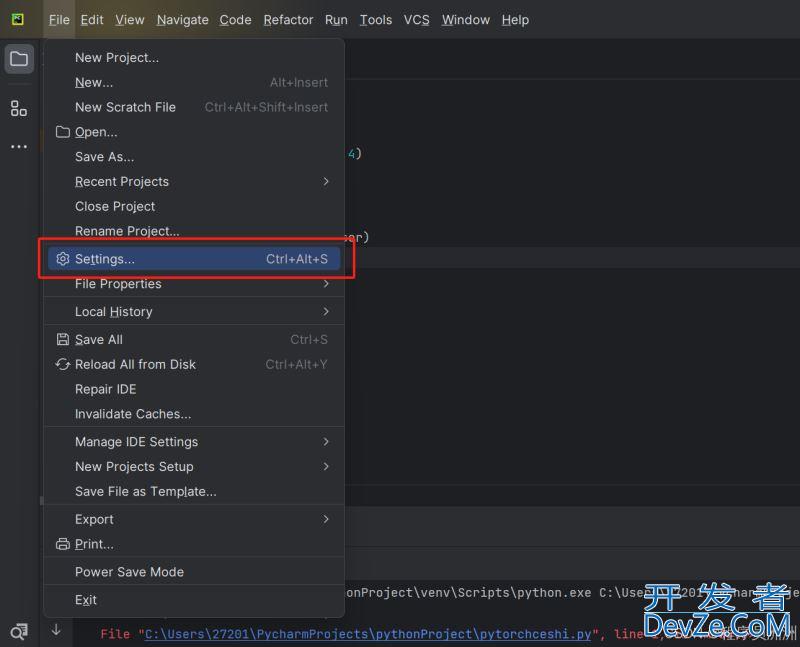The image size is (800, 647).
Task: Click the down arrow icon in run panel
Action: (x=56, y=630)
